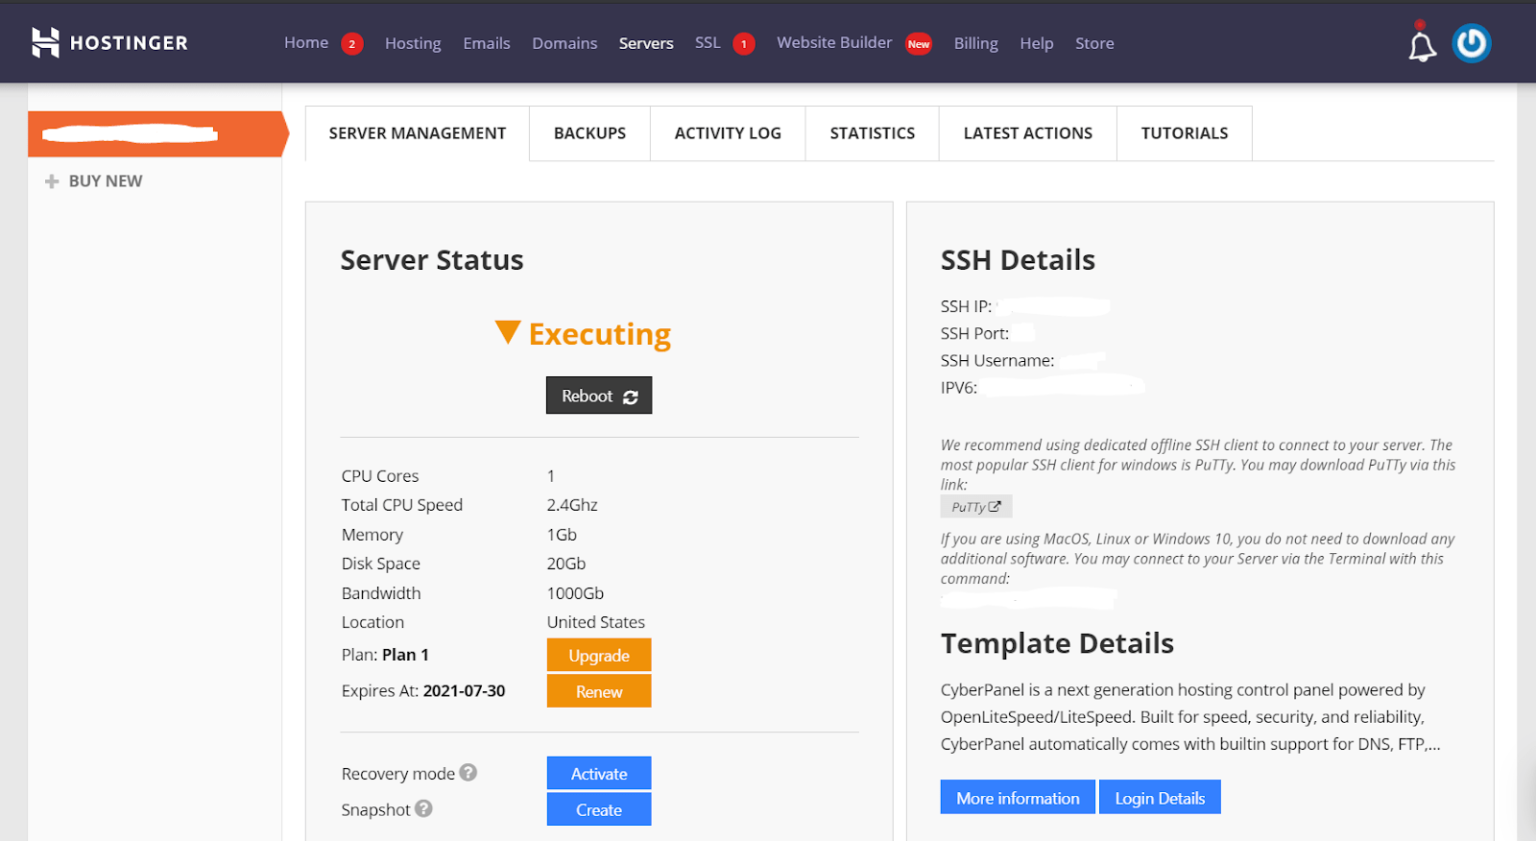View the STATISTICS tab

pos(871,132)
